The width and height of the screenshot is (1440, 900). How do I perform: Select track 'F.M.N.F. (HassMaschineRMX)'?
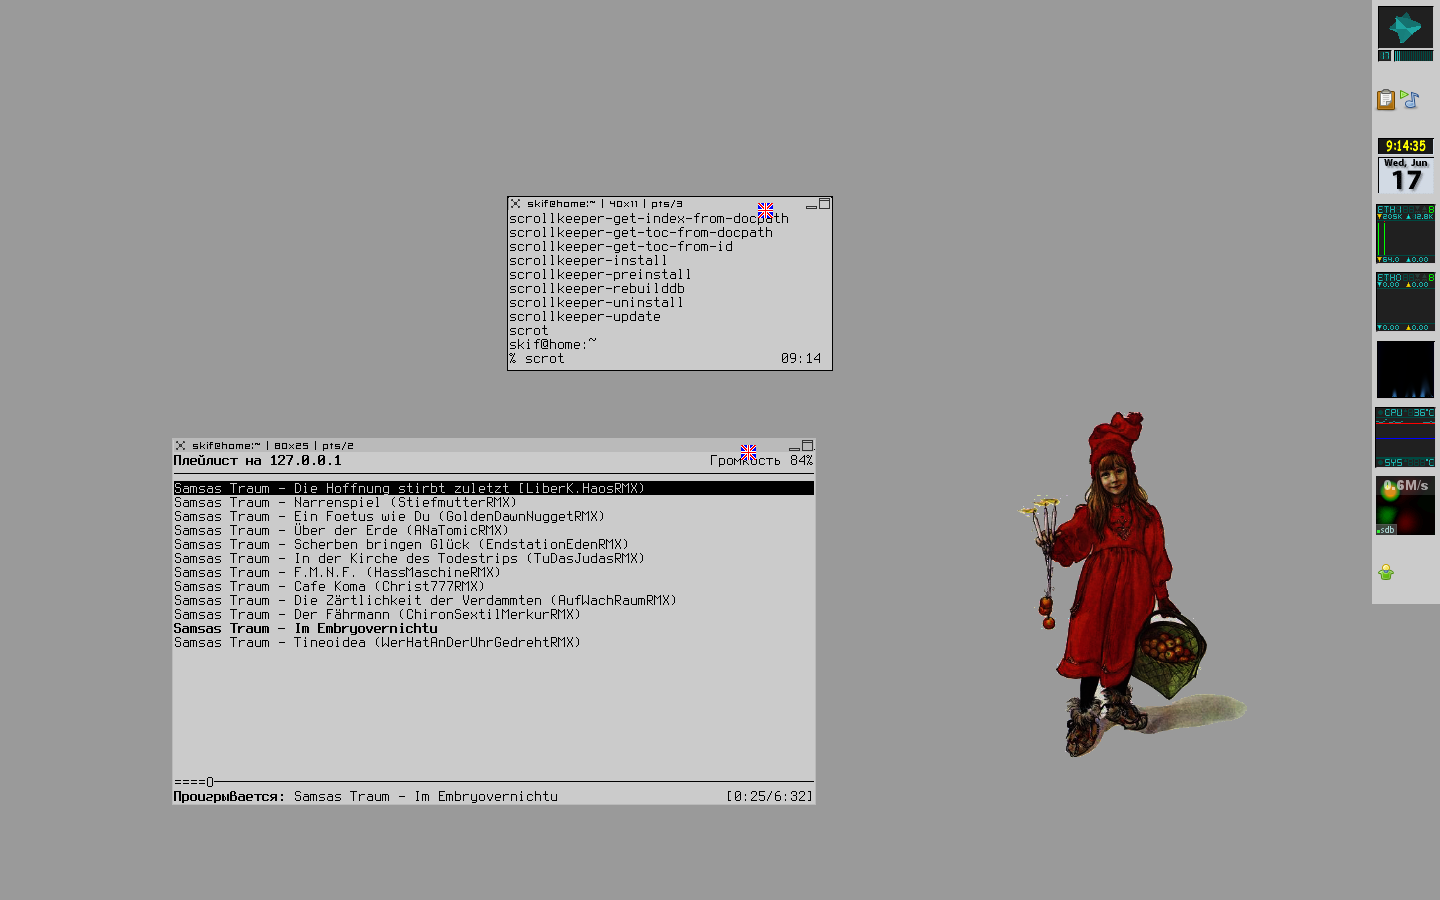338,572
